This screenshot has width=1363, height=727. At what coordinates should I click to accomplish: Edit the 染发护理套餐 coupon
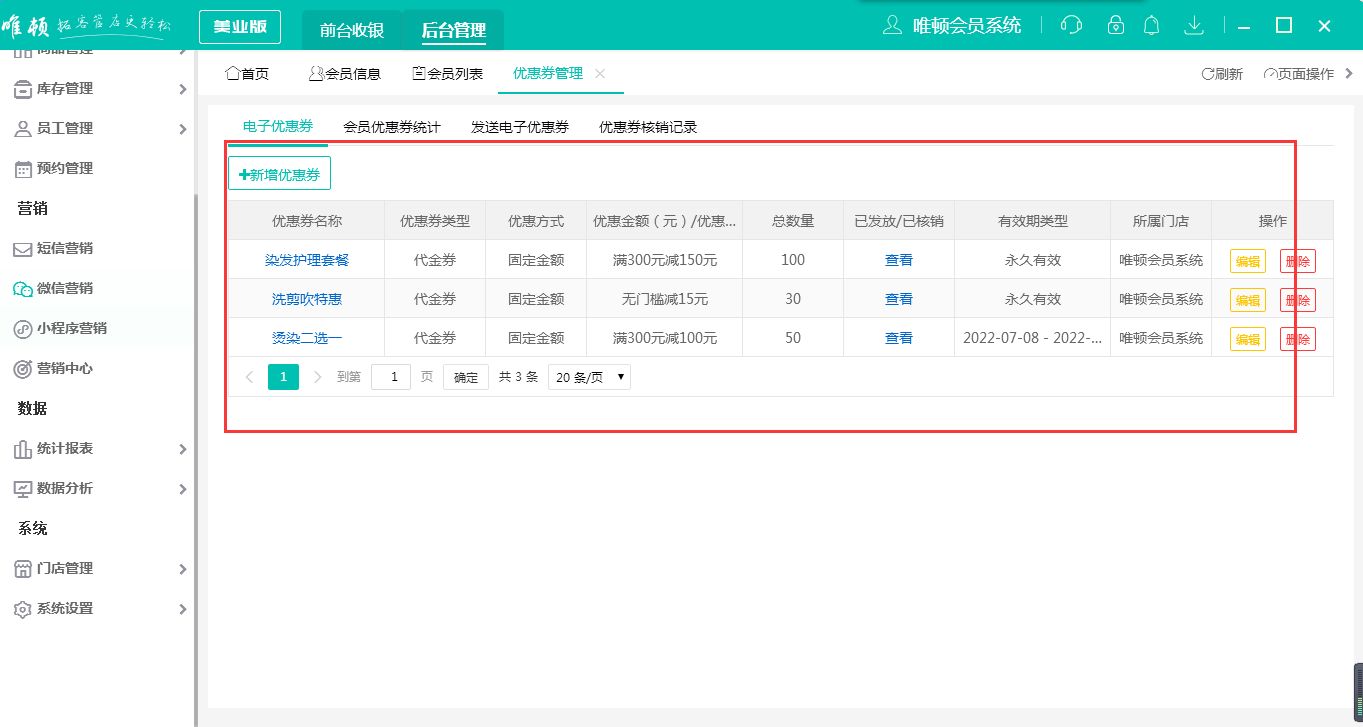pyautogui.click(x=1247, y=261)
